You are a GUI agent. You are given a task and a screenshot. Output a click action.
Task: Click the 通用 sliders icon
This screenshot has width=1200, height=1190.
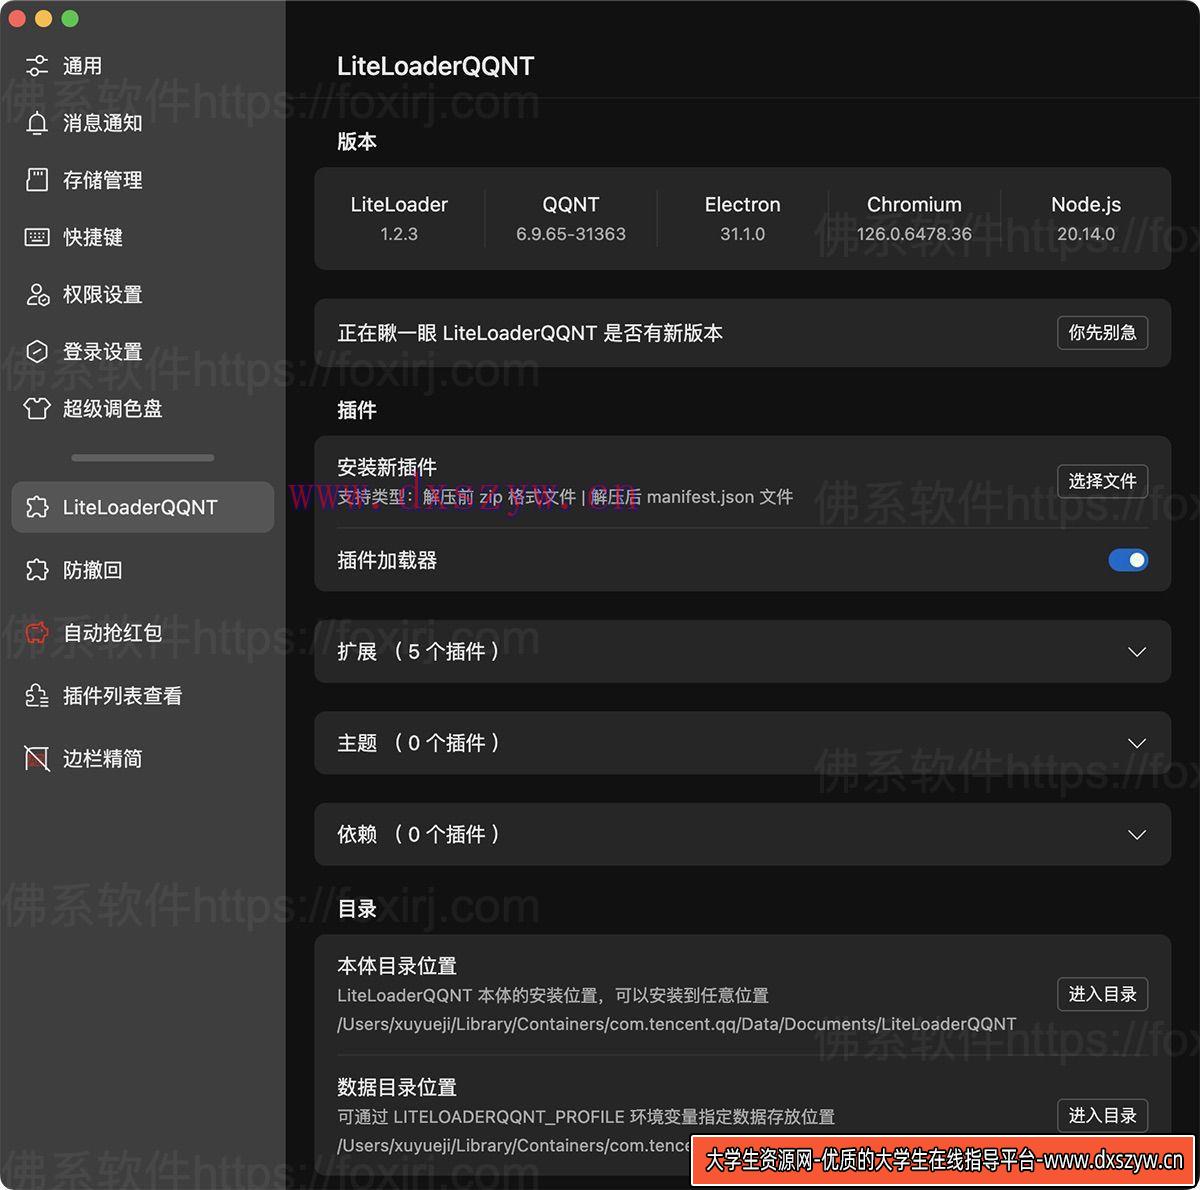pyautogui.click(x=37, y=66)
